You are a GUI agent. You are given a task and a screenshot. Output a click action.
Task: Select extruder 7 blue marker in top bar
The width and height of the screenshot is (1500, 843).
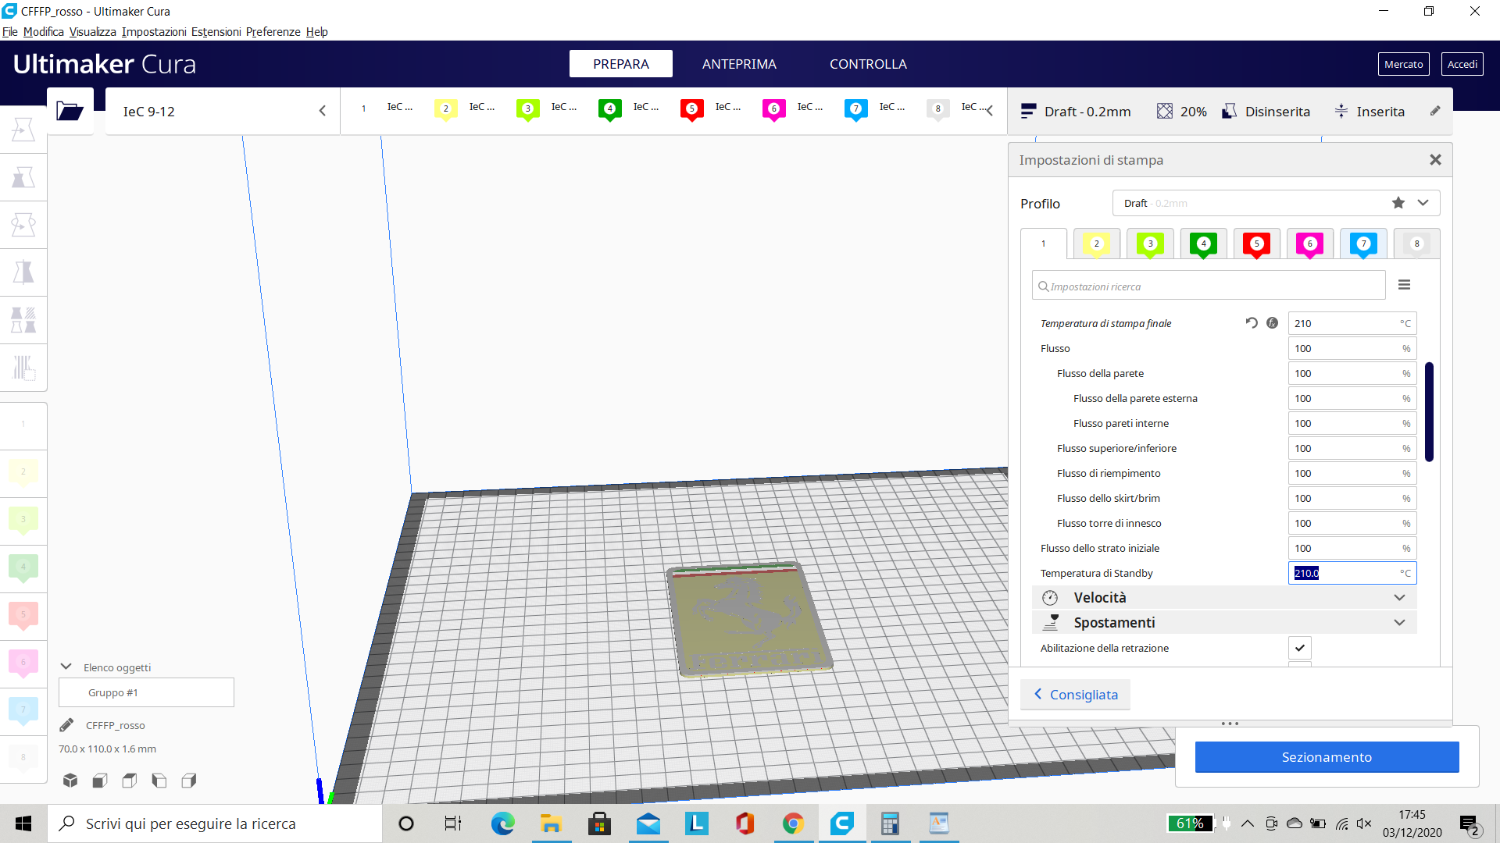(x=856, y=109)
